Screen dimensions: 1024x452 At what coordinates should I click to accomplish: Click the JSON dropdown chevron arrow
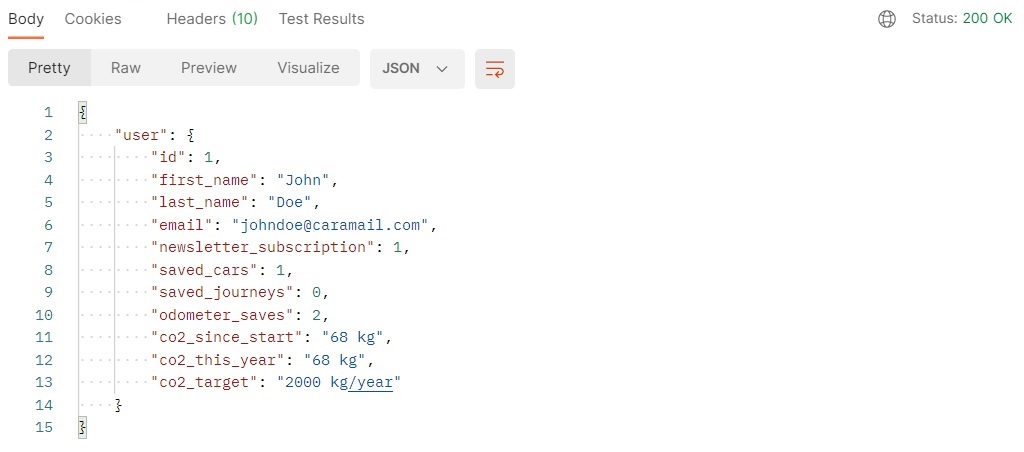pyautogui.click(x=442, y=69)
